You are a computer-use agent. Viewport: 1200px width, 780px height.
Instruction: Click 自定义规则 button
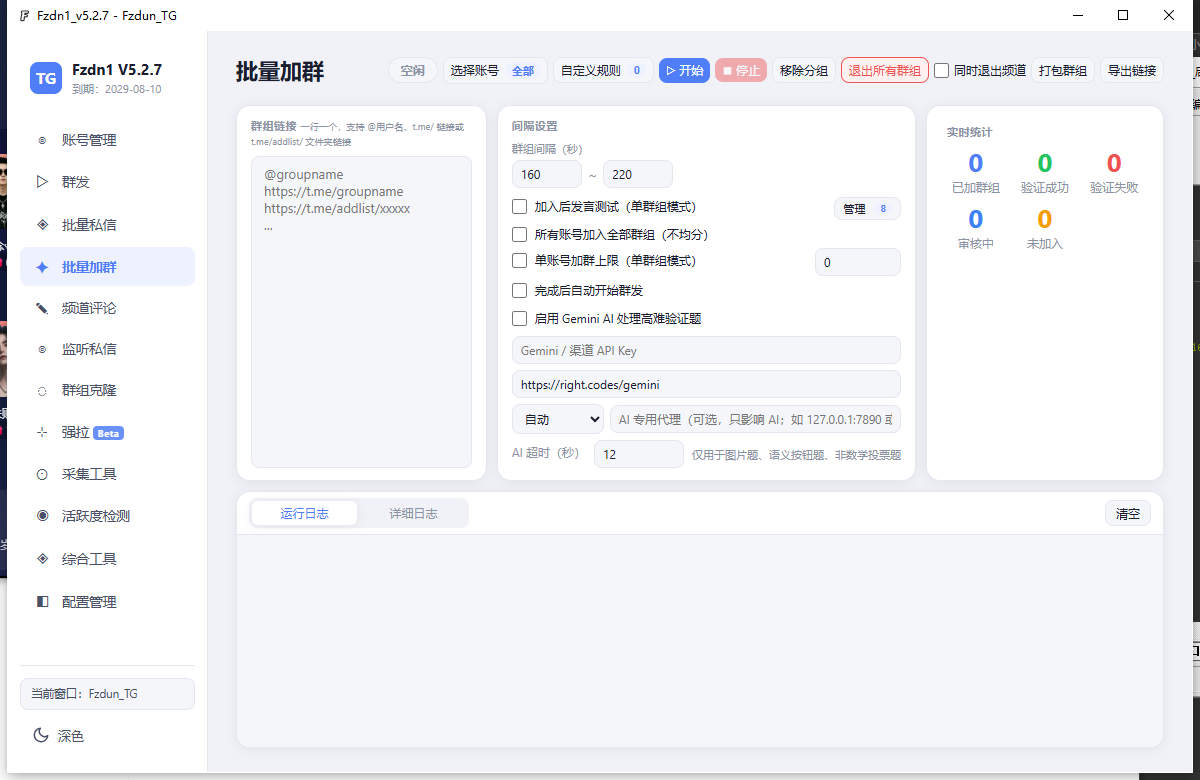[x=603, y=71]
